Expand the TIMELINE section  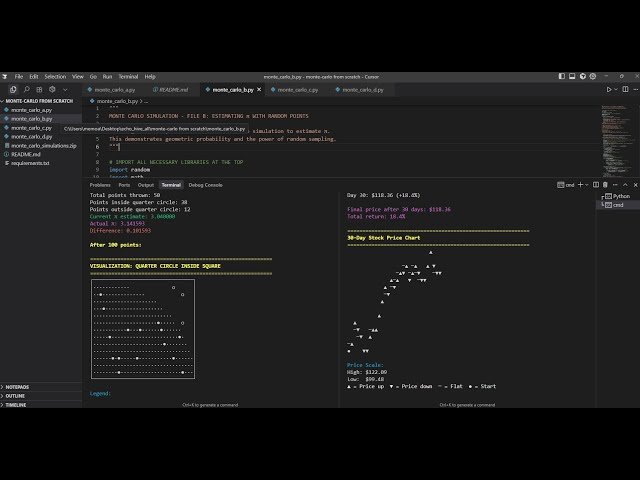pos(16,405)
